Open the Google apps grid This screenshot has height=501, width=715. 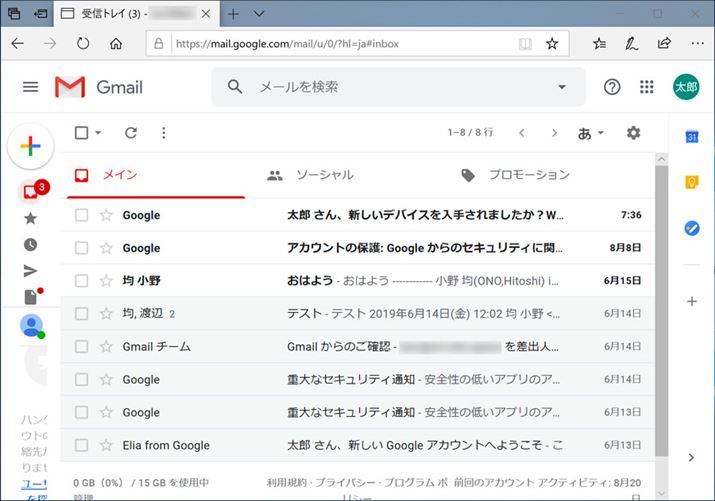[x=647, y=87]
